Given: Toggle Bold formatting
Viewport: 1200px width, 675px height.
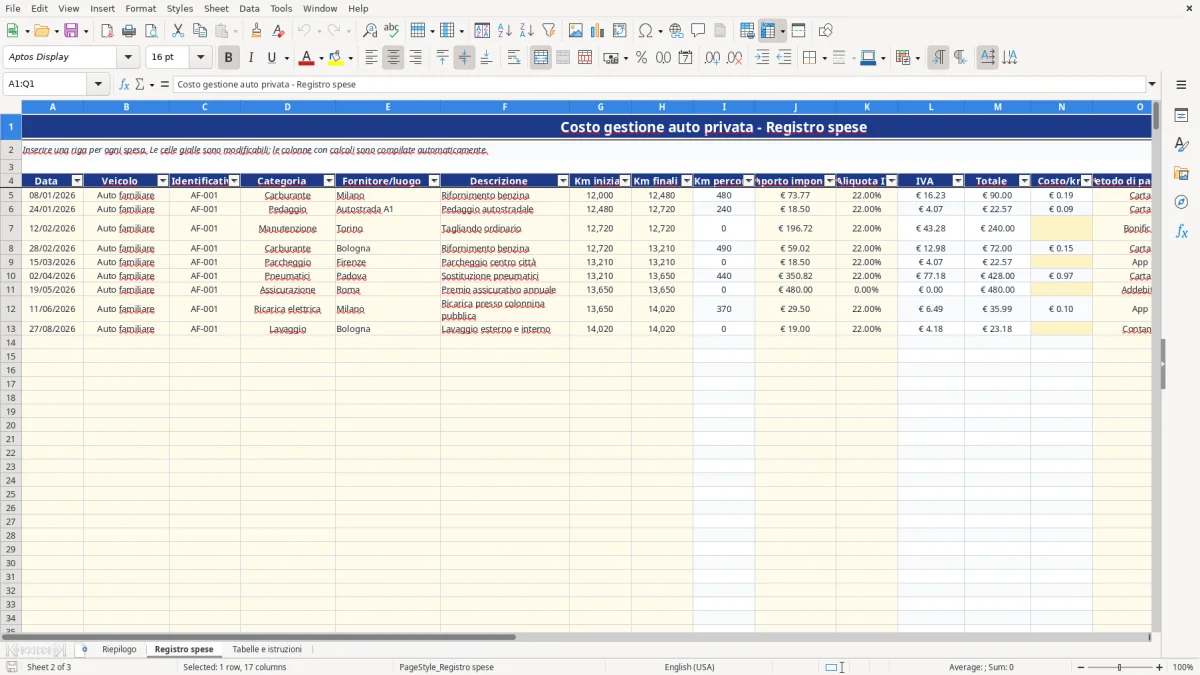Looking at the screenshot, I should (229, 58).
